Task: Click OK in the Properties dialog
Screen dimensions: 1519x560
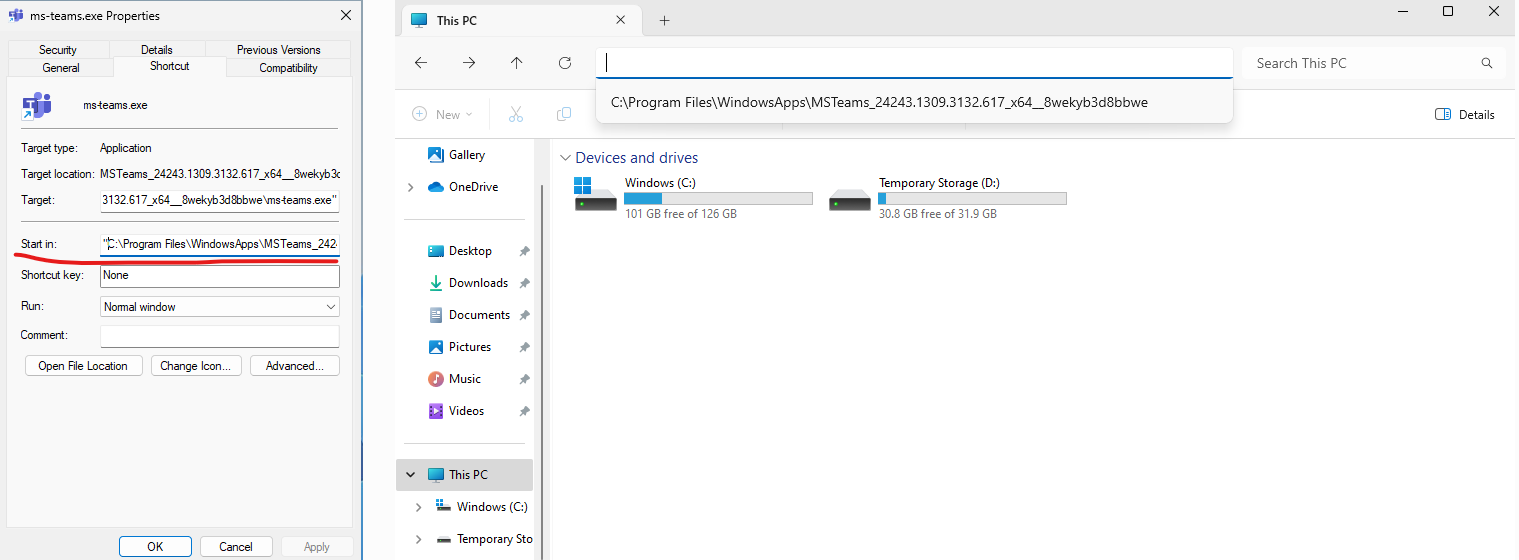Action: [x=155, y=547]
